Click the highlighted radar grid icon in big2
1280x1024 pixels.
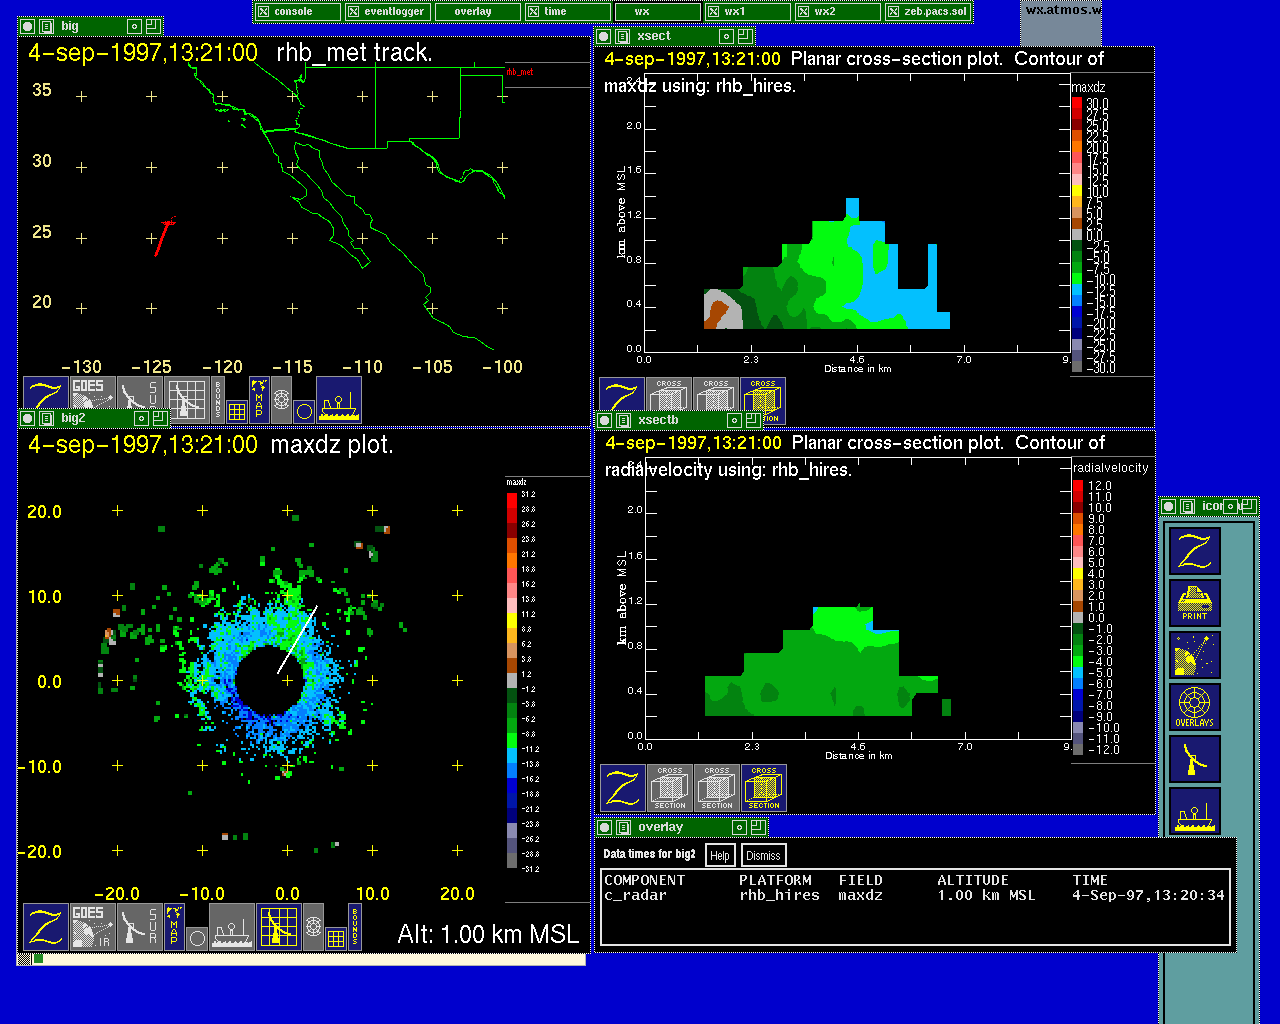point(278,926)
